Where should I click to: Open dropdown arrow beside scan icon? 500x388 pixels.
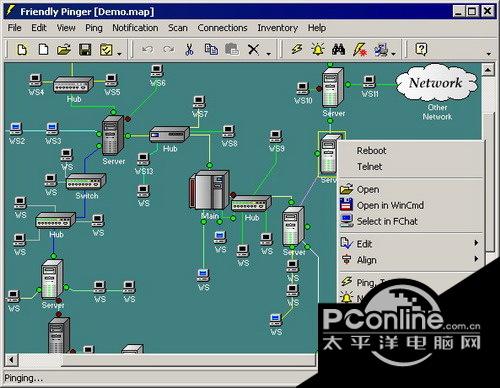click(394, 53)
